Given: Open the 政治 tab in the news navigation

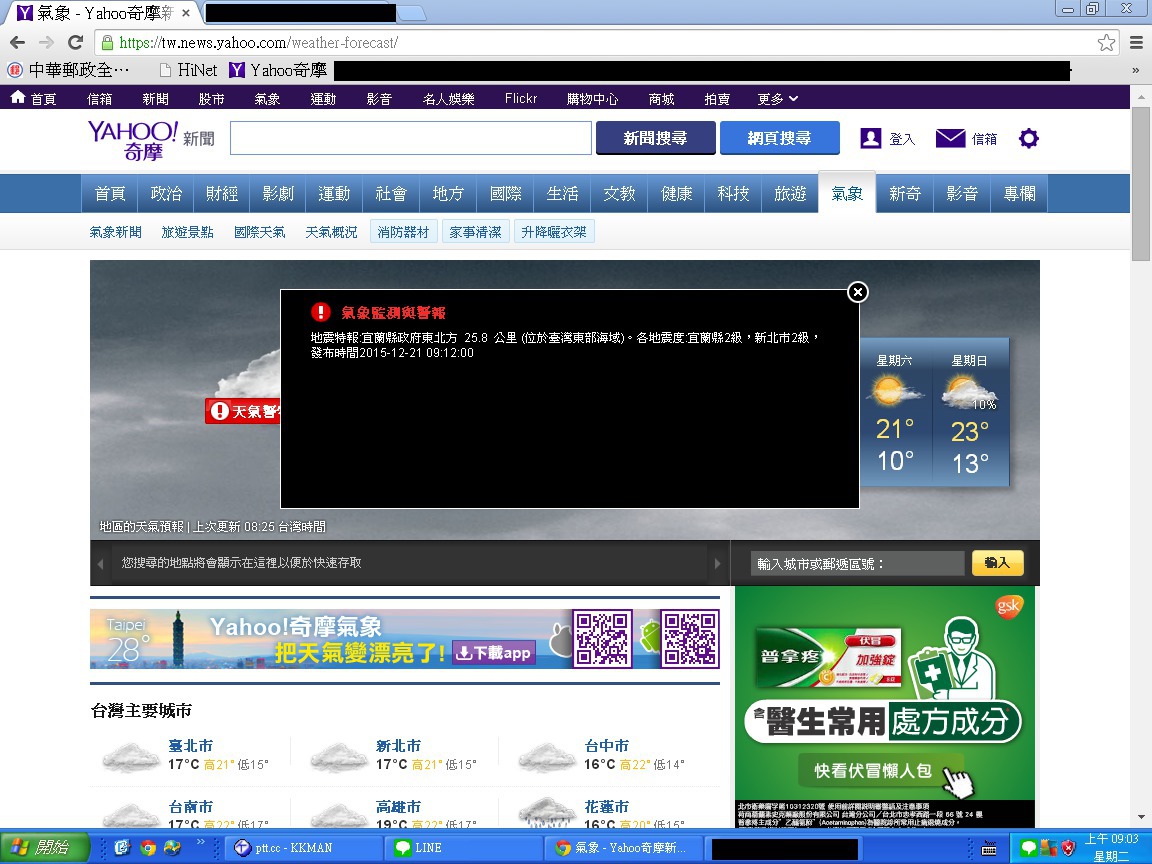Looking at the screenshot, I should click(166, 193).
